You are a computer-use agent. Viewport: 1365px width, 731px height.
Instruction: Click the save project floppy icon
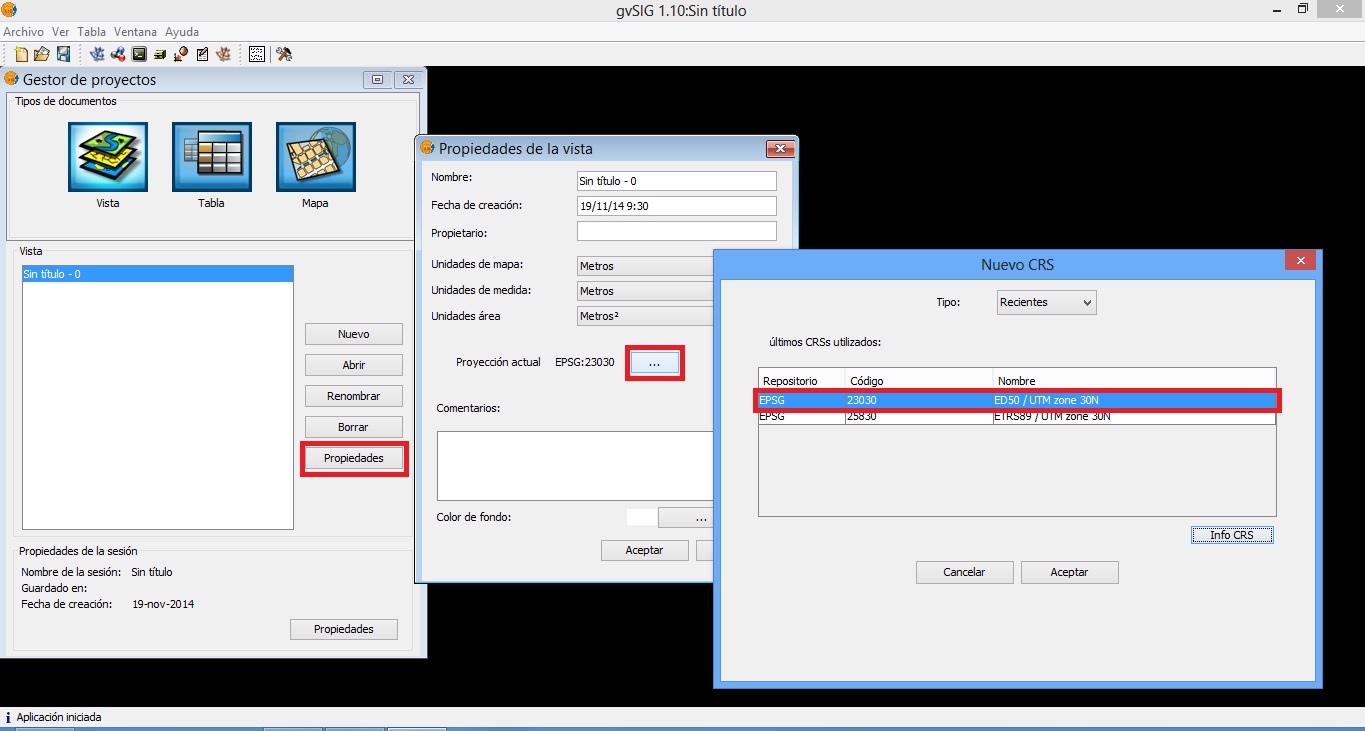[63, 54]
